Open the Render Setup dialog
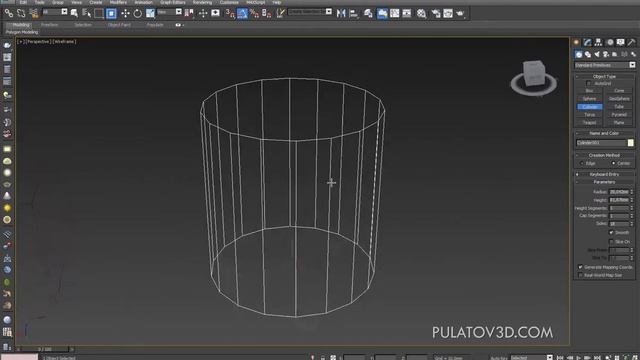 436,13
